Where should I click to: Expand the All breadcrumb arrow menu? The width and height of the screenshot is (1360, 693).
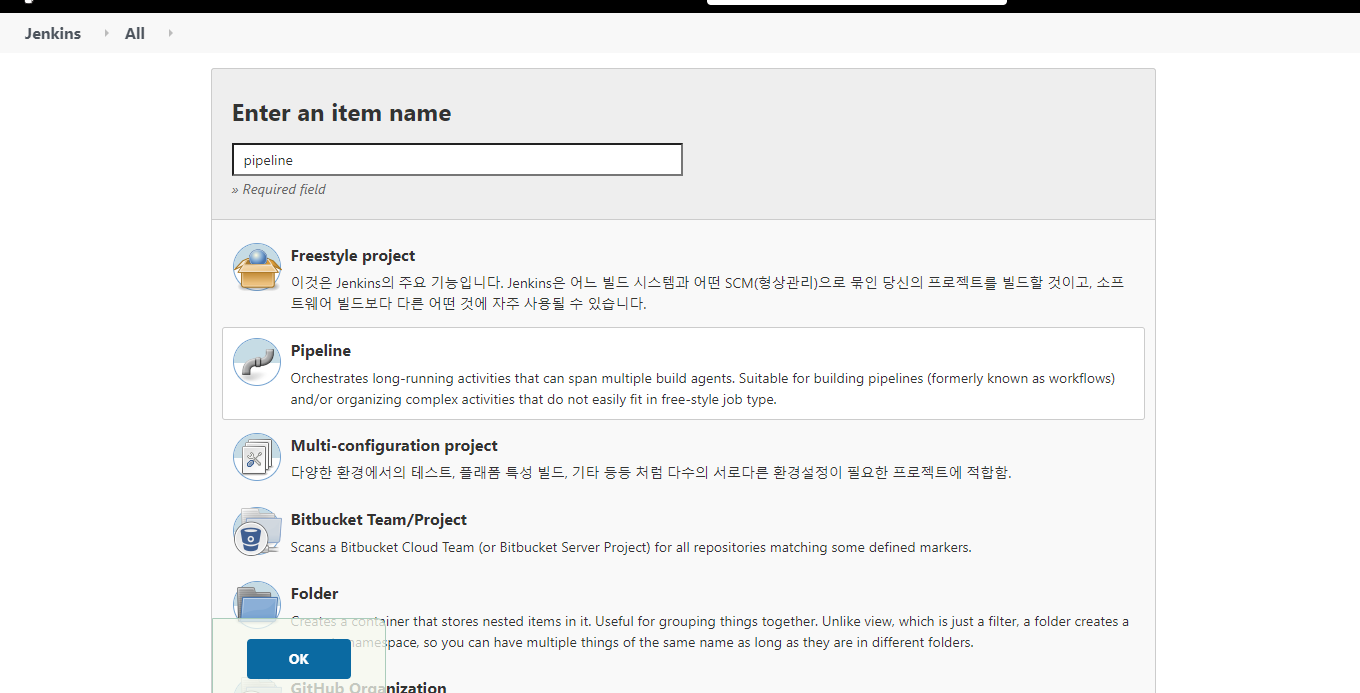pyautogui.click(x=170, y=33)
